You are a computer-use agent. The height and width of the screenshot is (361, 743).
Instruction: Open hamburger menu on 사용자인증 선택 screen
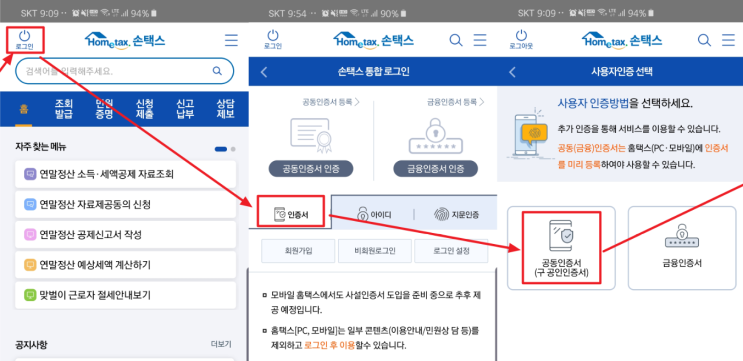[x=729, y=40]
